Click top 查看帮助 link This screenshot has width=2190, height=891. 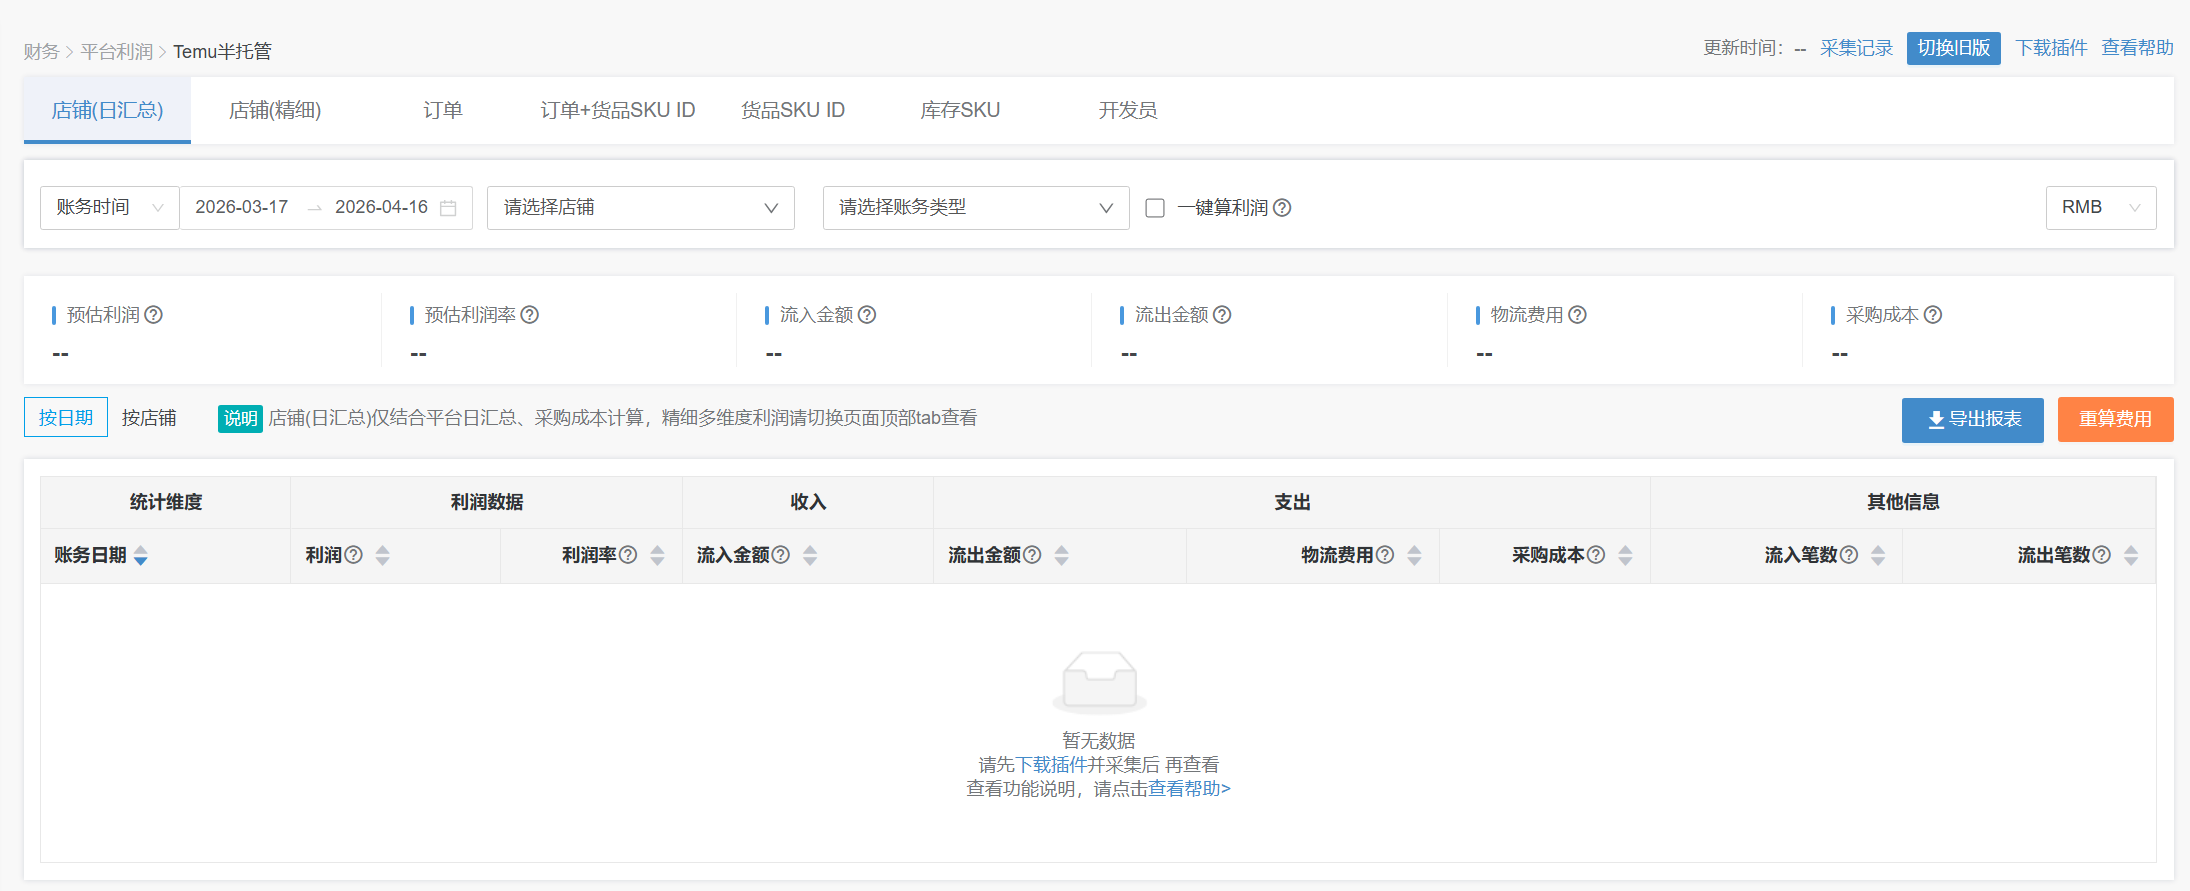click(2137, 48)
